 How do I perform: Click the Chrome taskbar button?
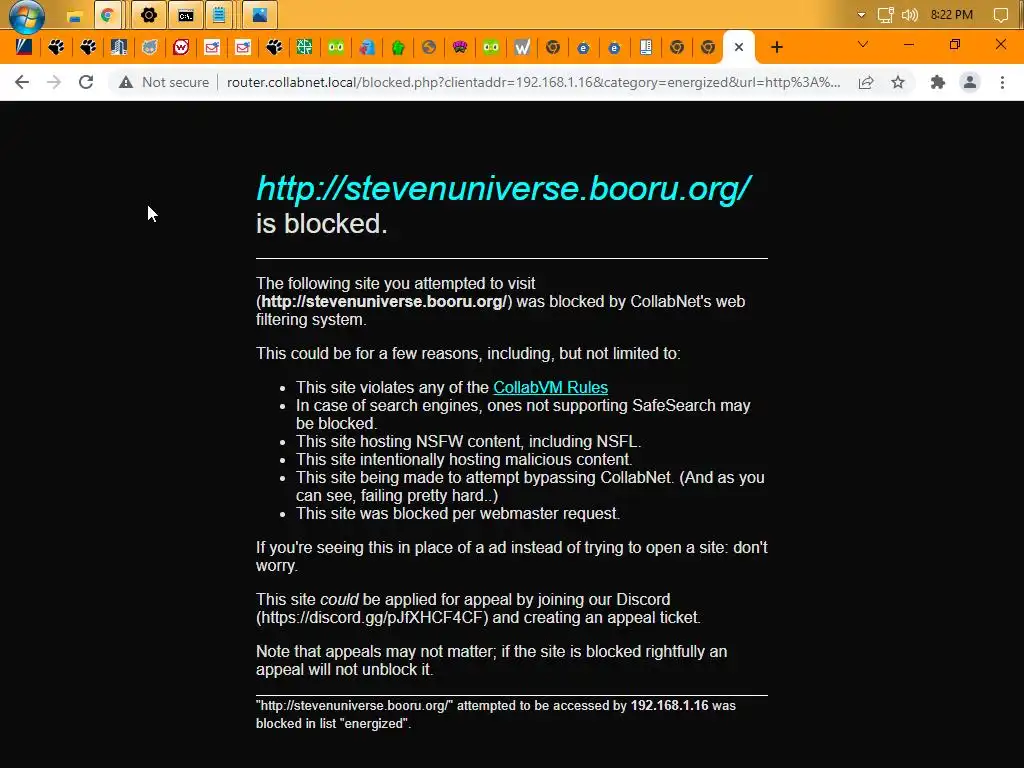tap(107, 15)
